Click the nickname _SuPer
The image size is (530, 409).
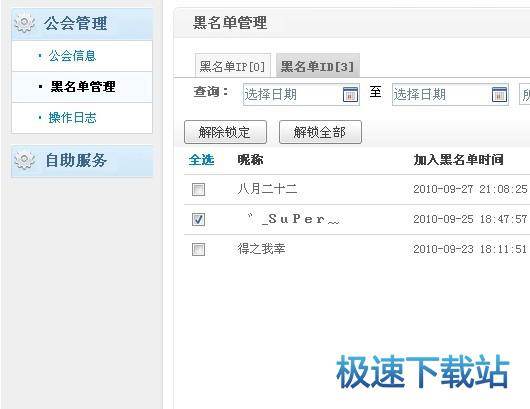tap(293, 219)
